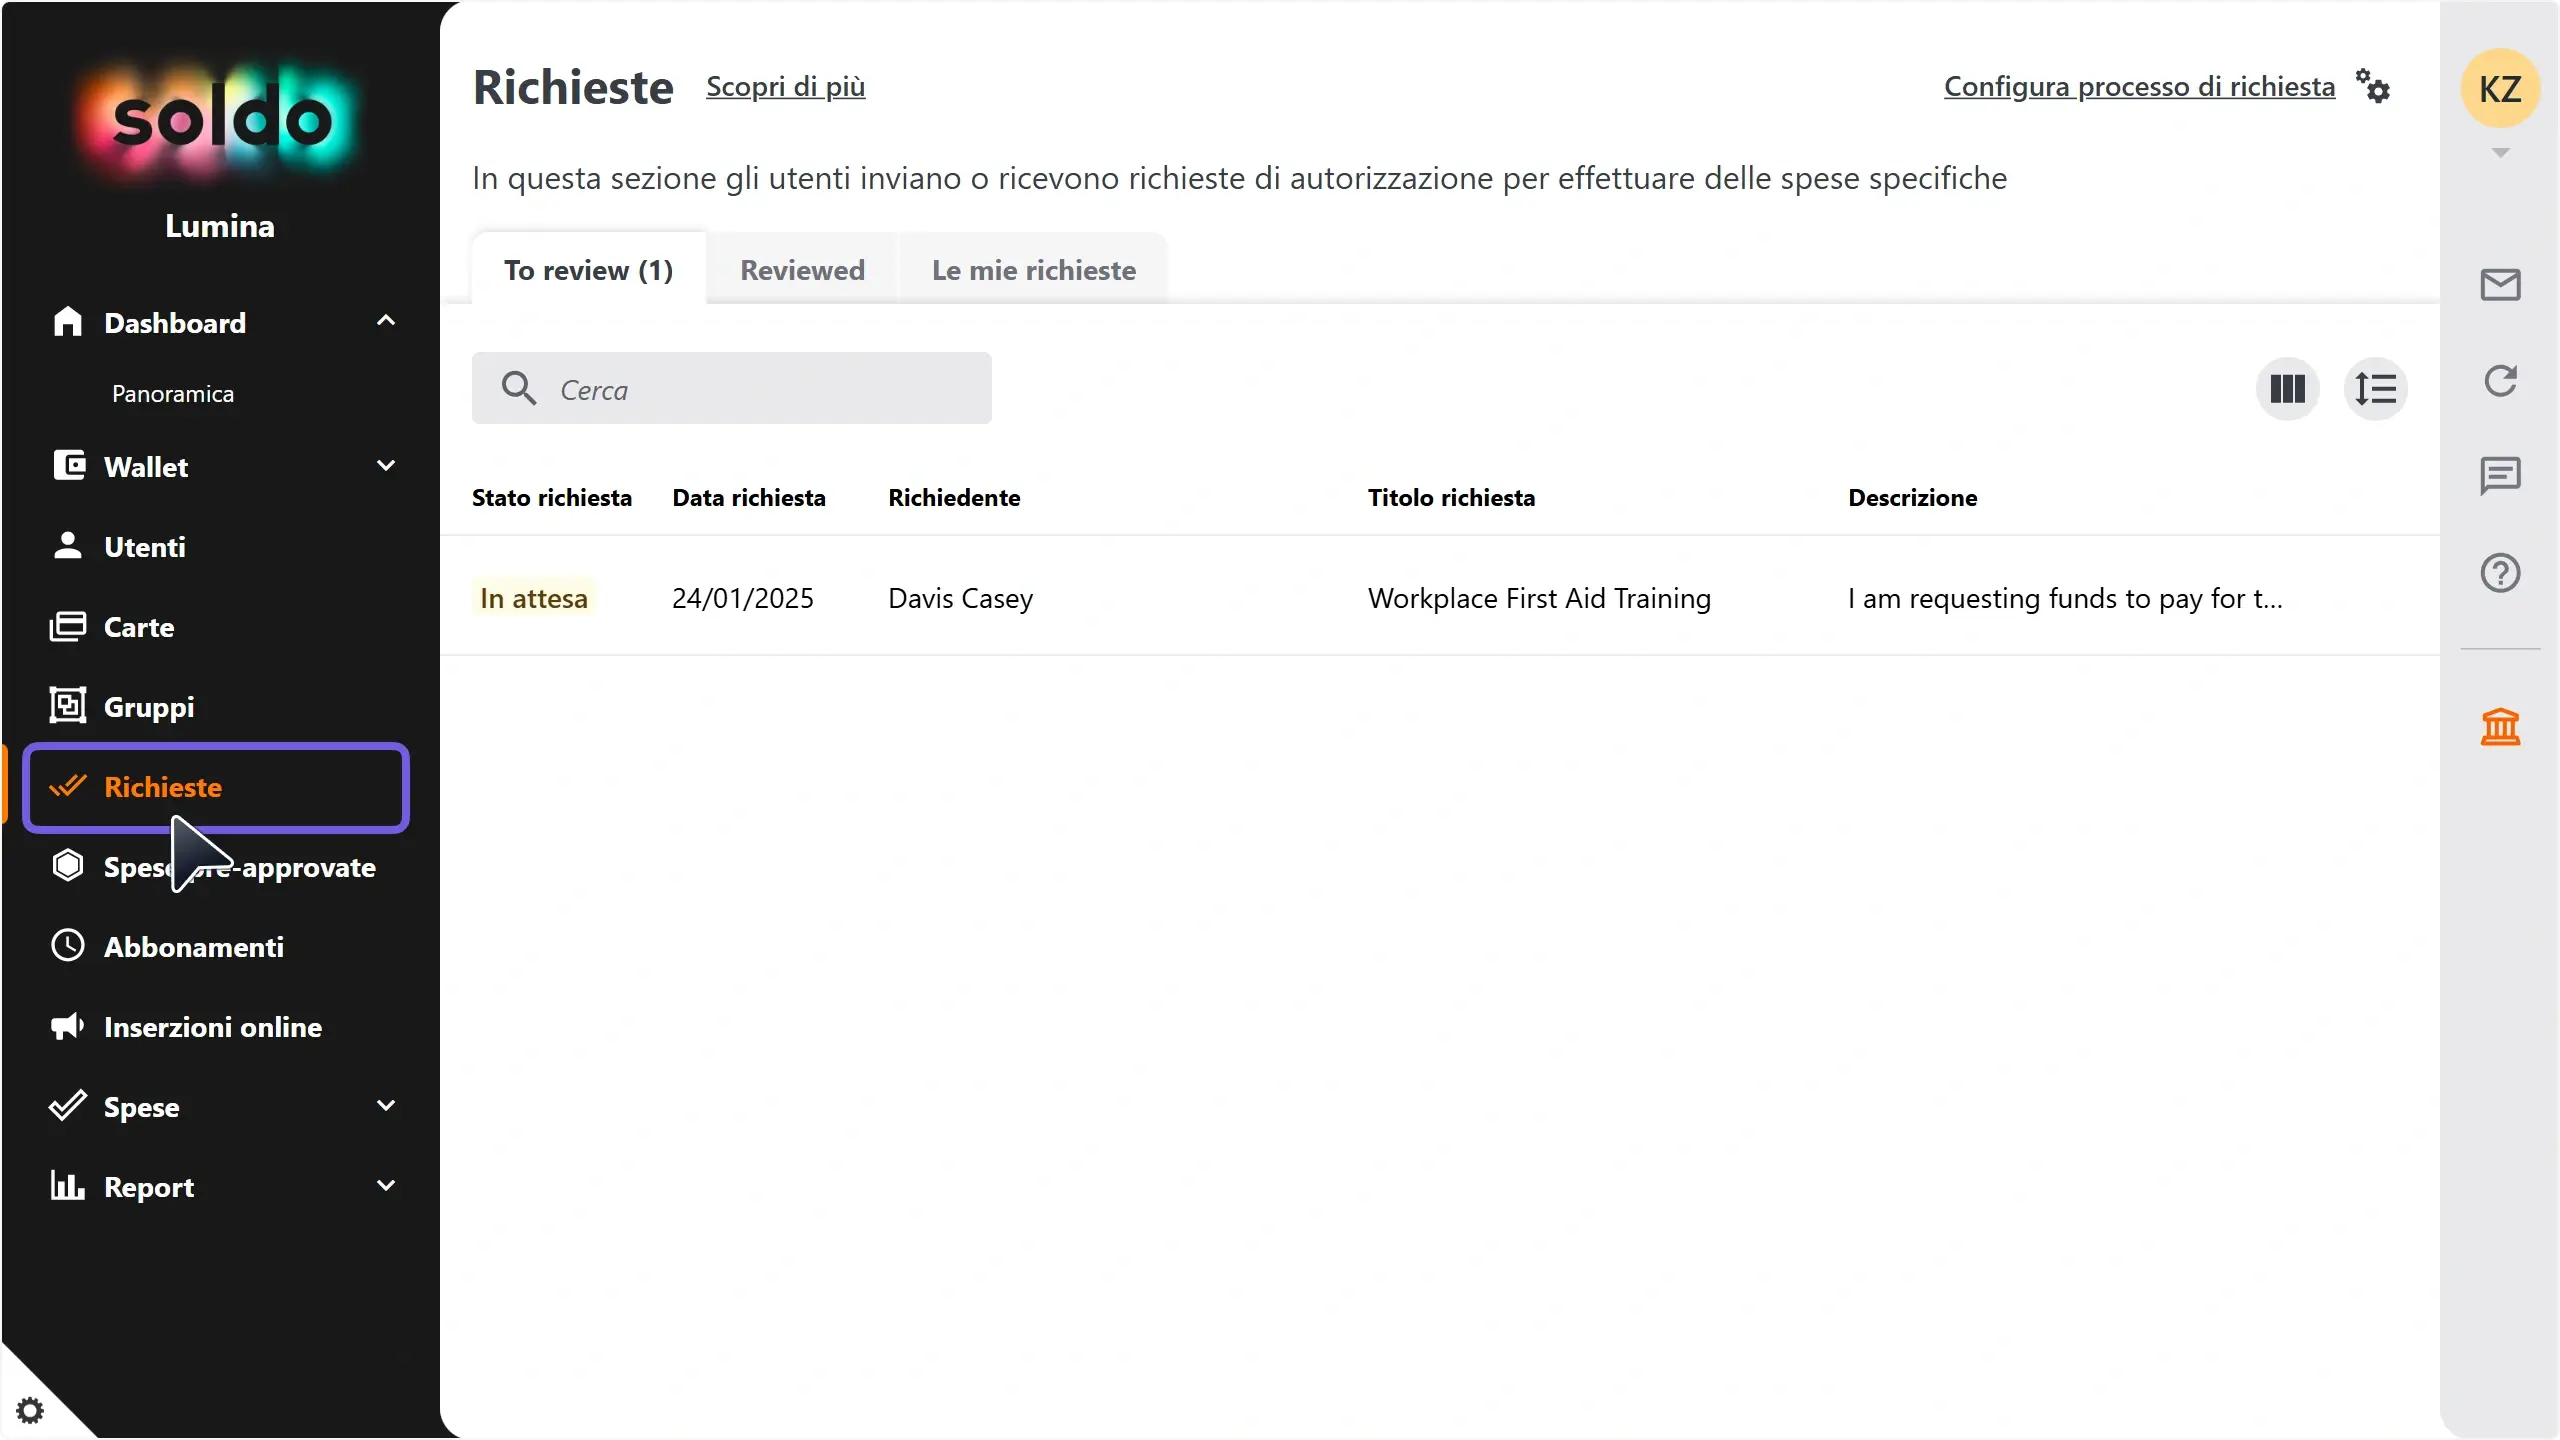This screenshot has width=2560, height=1440.
Task: Click the Lumina company name
Action: pyautogui.click(x=220, y=226)
